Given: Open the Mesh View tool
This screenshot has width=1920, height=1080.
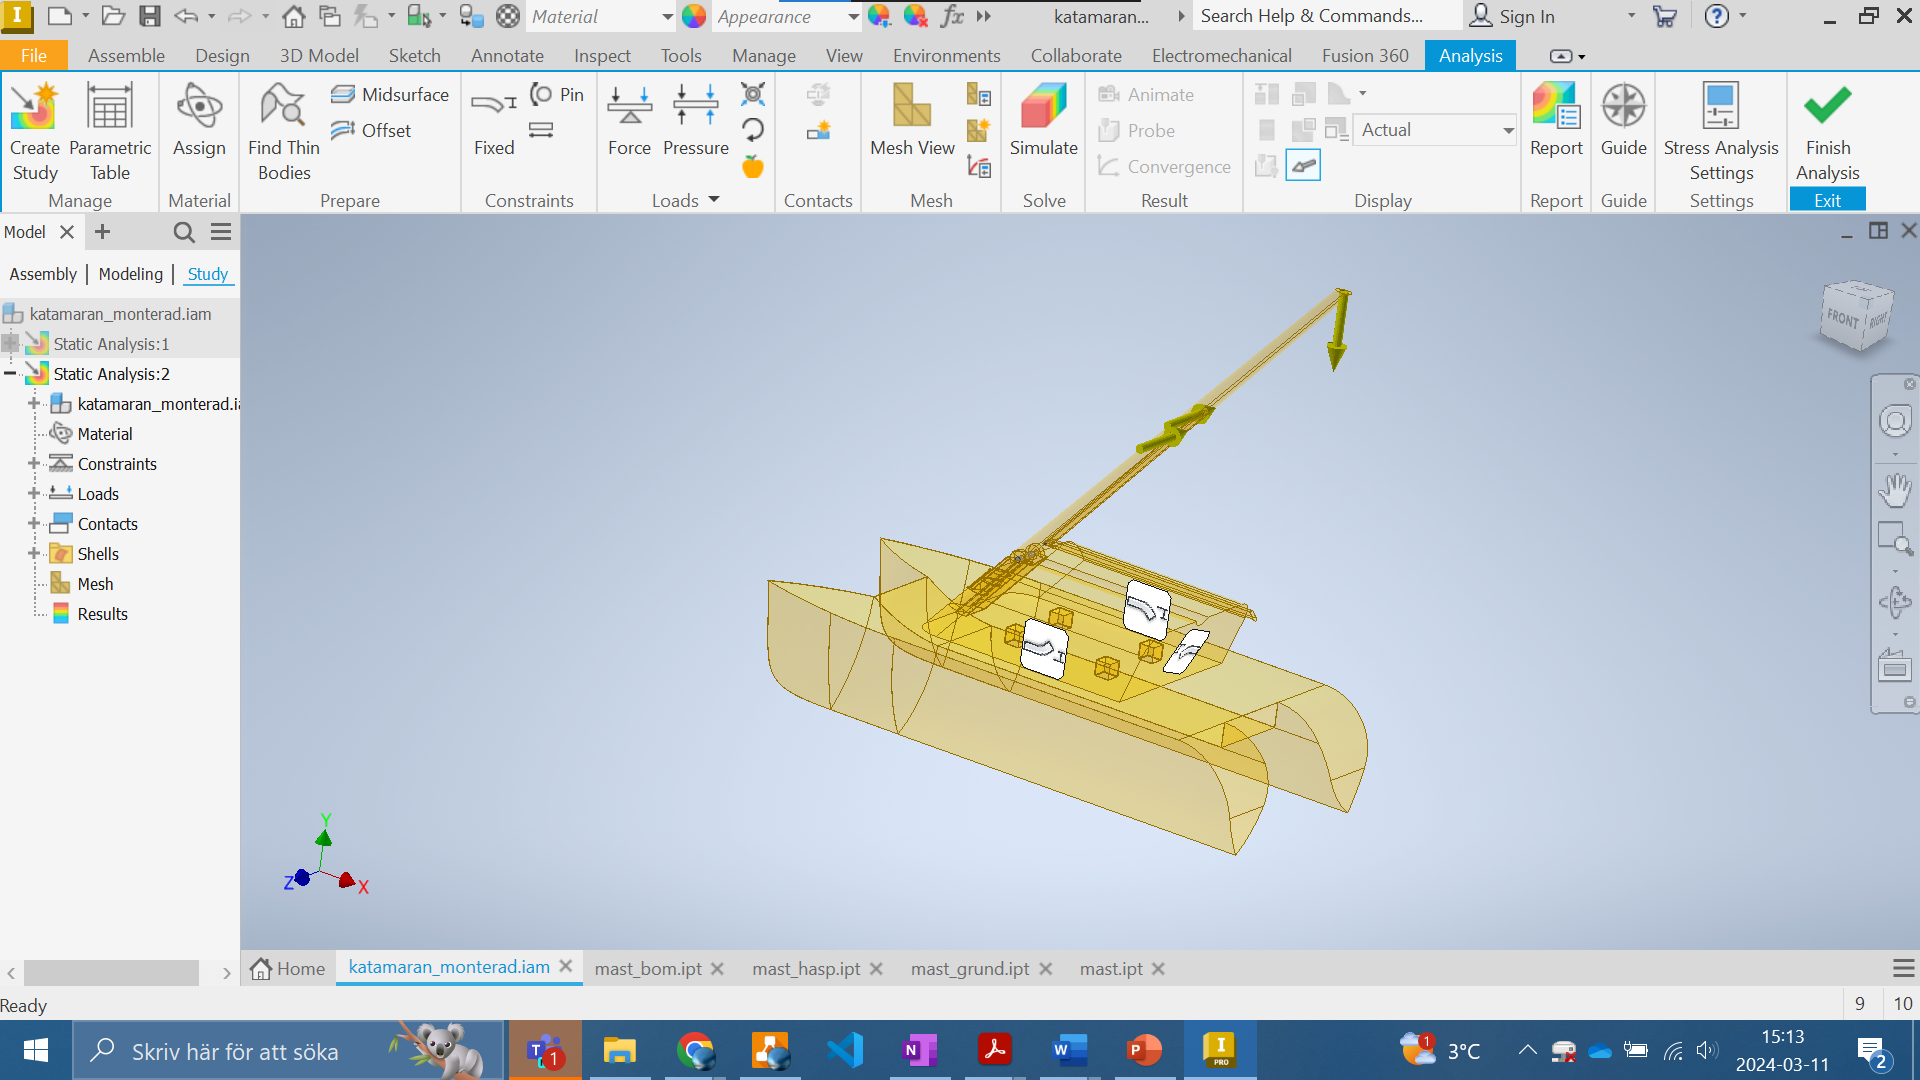Looking at the screenshot, I should pyautogui.click(x=912, y=120).
